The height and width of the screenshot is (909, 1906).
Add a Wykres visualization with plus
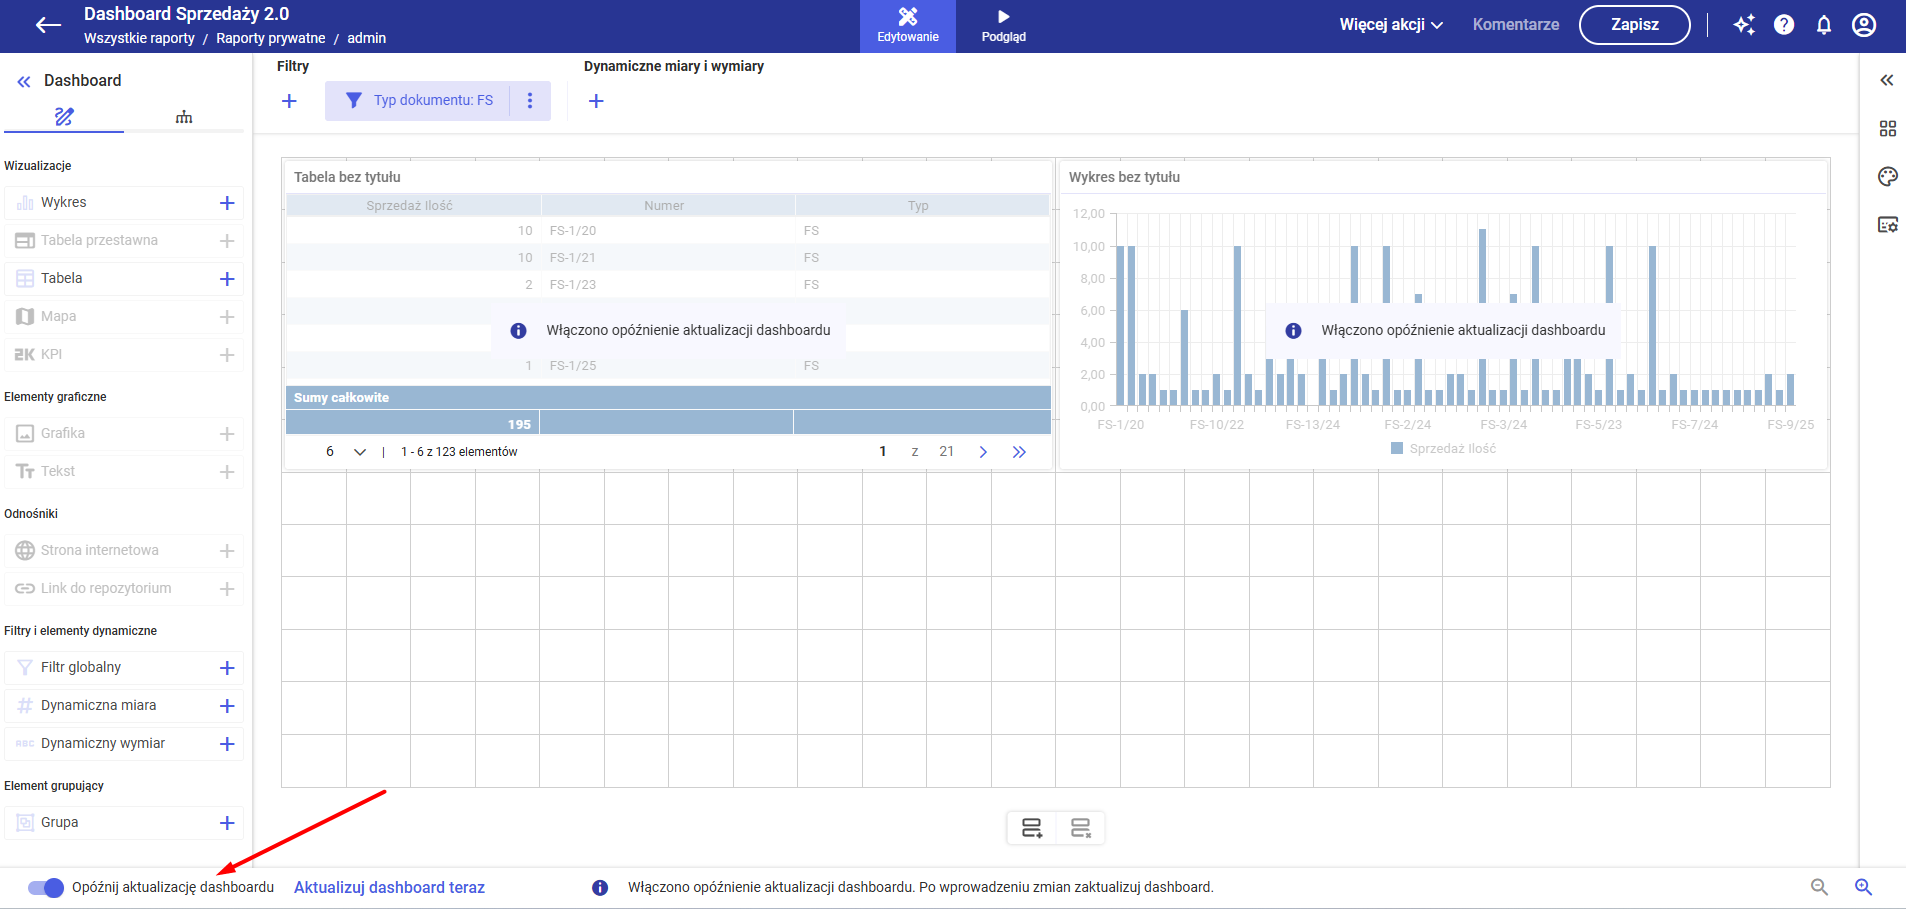[227, 203]
